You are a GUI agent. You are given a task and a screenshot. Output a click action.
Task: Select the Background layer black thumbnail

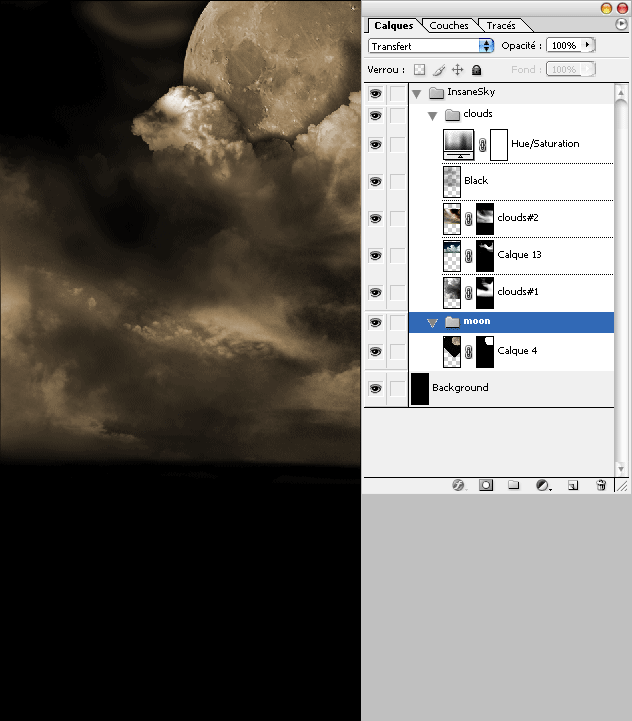point(419,389)
